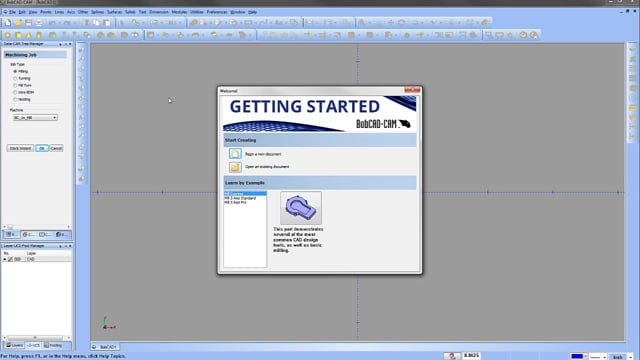
Task: Click the Save diskette toolbar icon
Action: 29,23
